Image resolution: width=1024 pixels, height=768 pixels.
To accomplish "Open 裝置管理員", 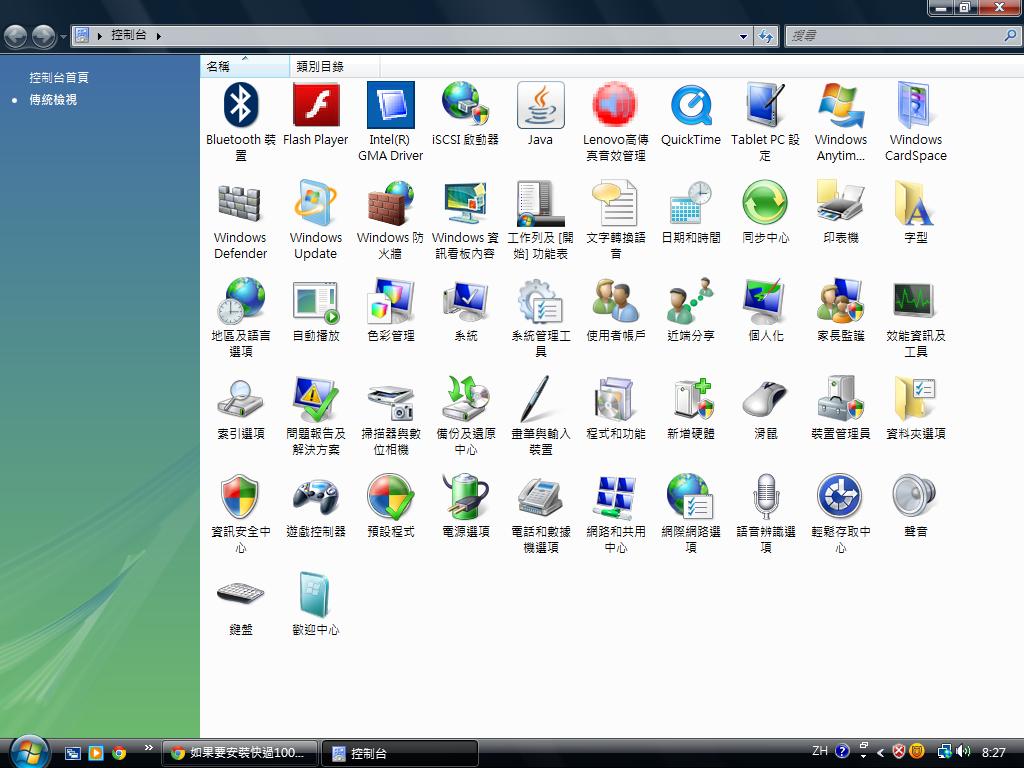I will point(840,408).
